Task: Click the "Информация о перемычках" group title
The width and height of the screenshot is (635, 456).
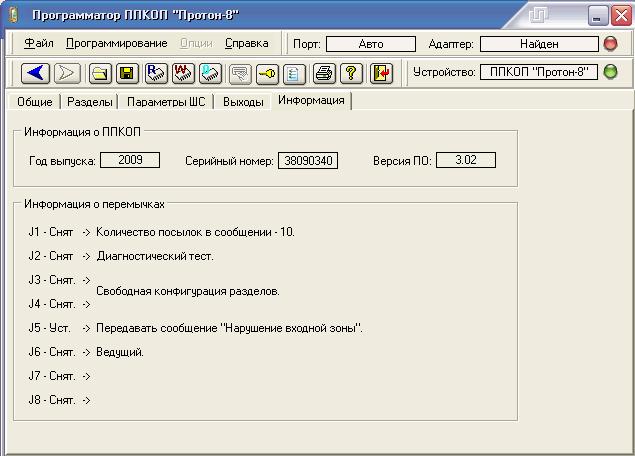Action: pos(94,204)
